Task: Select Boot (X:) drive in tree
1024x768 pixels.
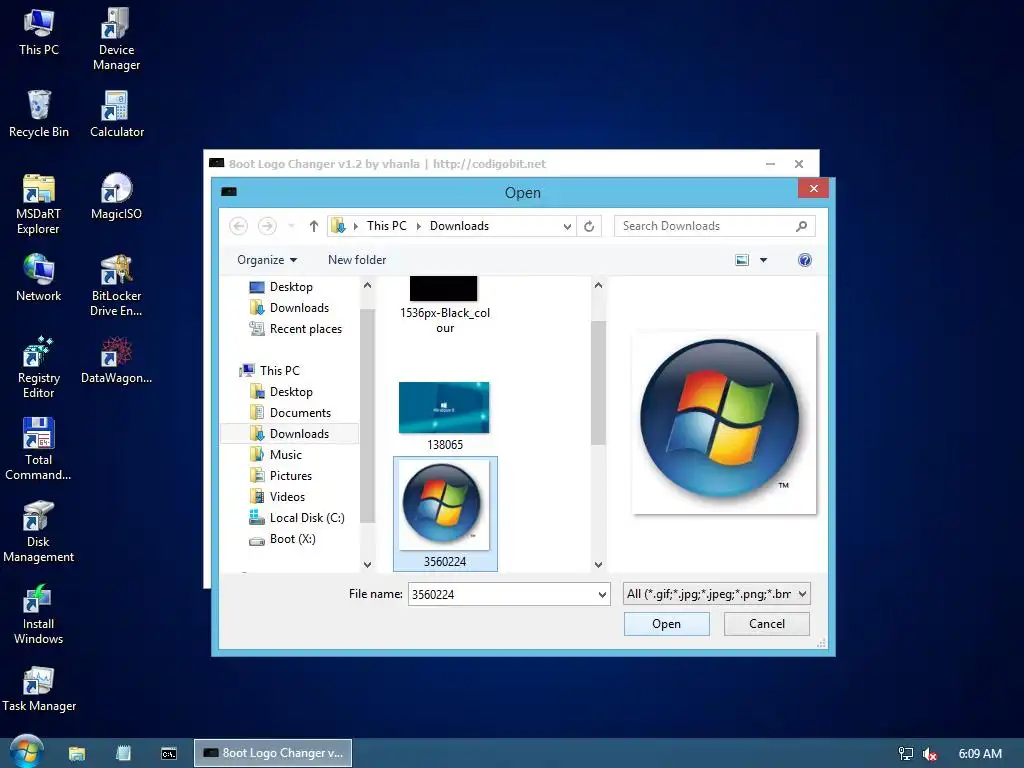Action: click(283, 539)
